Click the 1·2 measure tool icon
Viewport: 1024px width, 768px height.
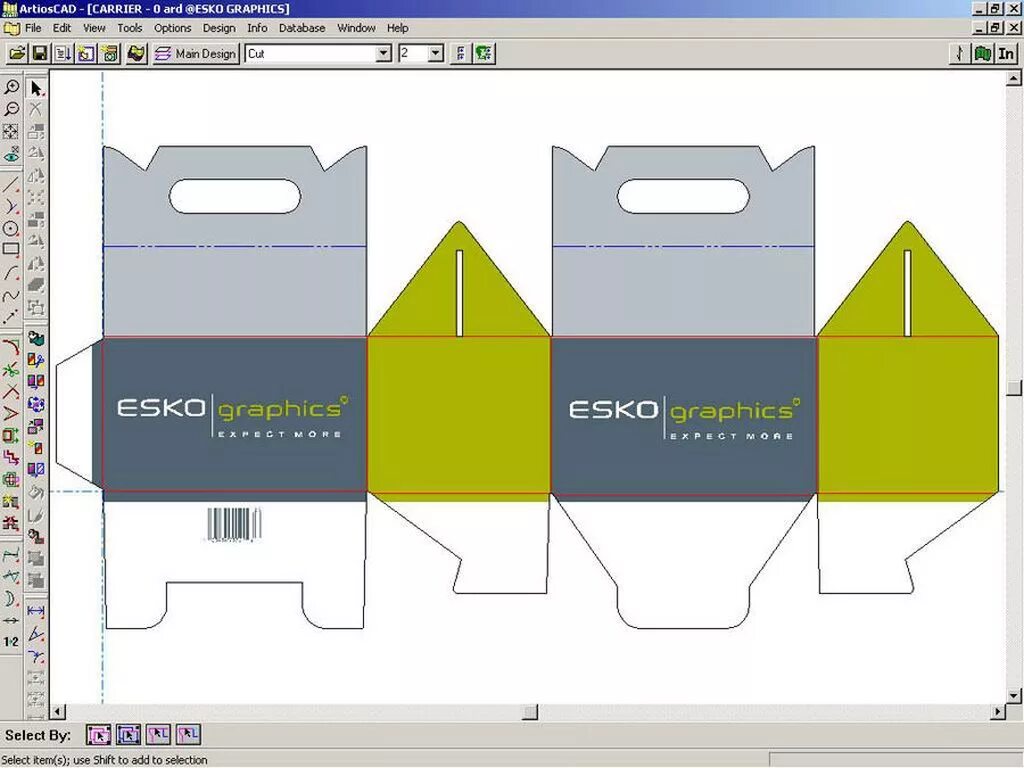(x=11, y=641)
